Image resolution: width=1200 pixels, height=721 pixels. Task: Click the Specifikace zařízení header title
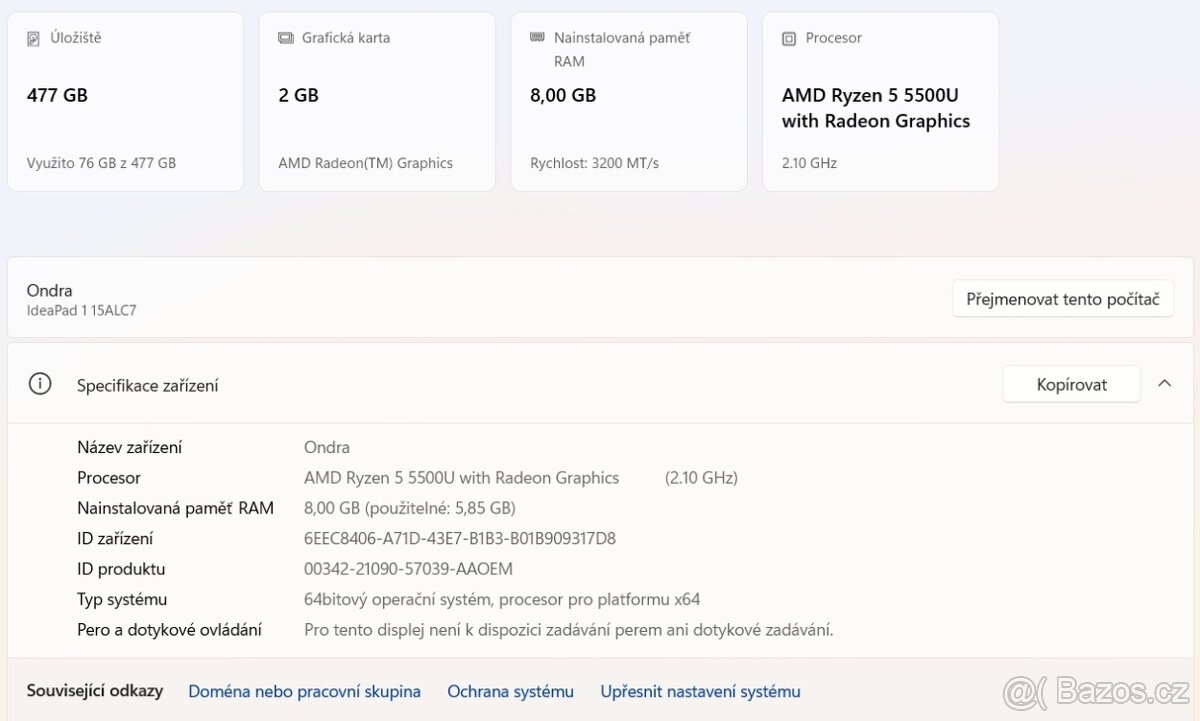(148, 385)
